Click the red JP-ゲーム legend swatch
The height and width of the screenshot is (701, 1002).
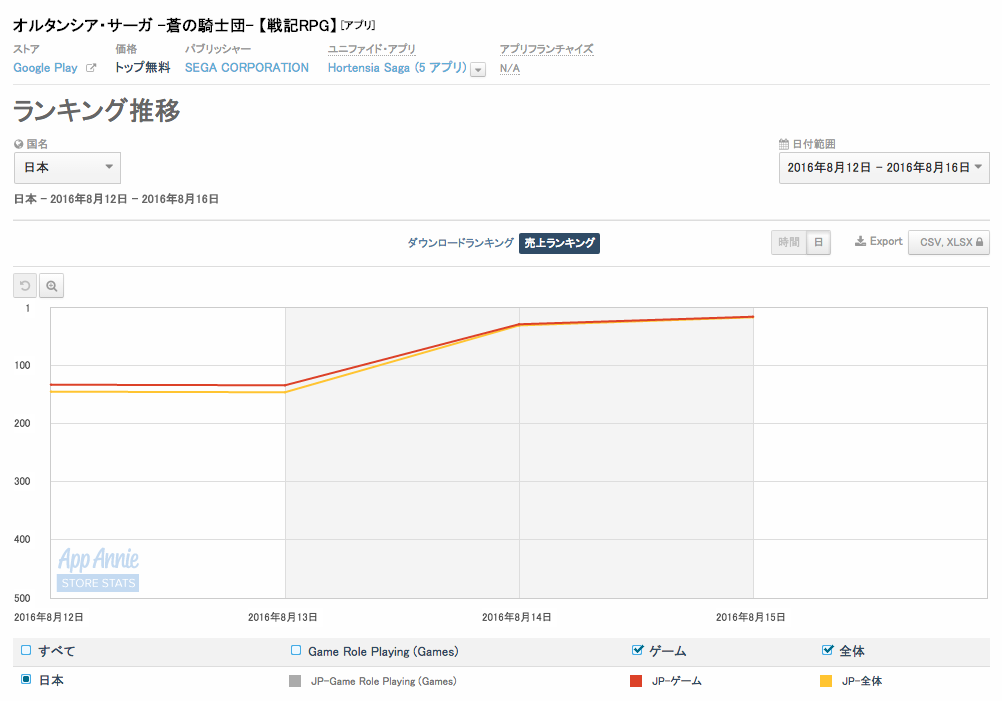tap(635, 681)
